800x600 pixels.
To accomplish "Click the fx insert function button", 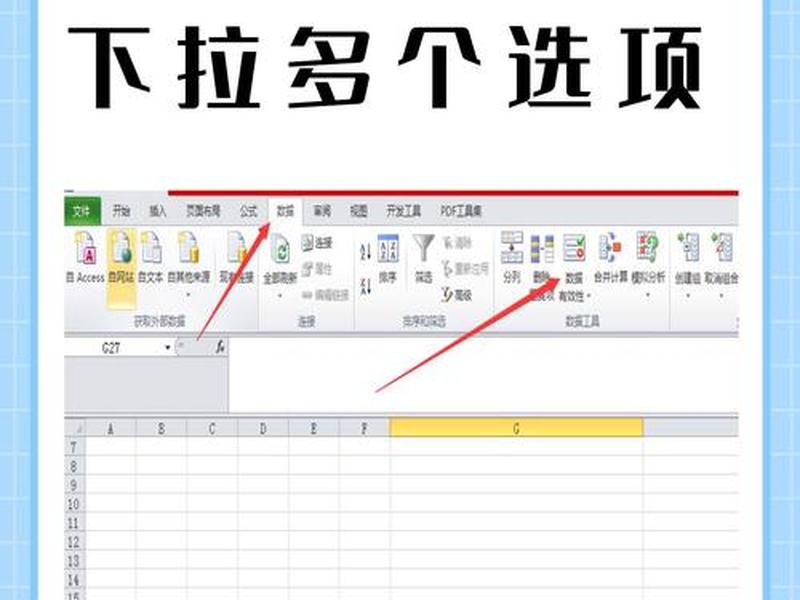I will [219, 347].
